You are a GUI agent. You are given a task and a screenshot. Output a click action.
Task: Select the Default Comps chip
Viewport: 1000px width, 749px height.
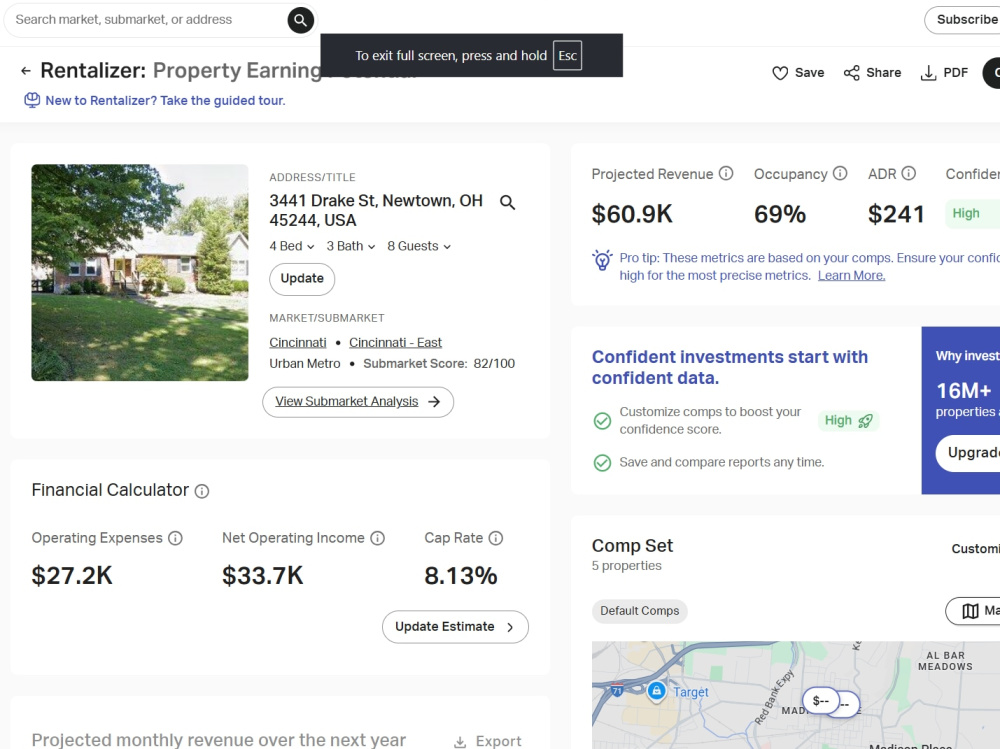pos(640,611)
